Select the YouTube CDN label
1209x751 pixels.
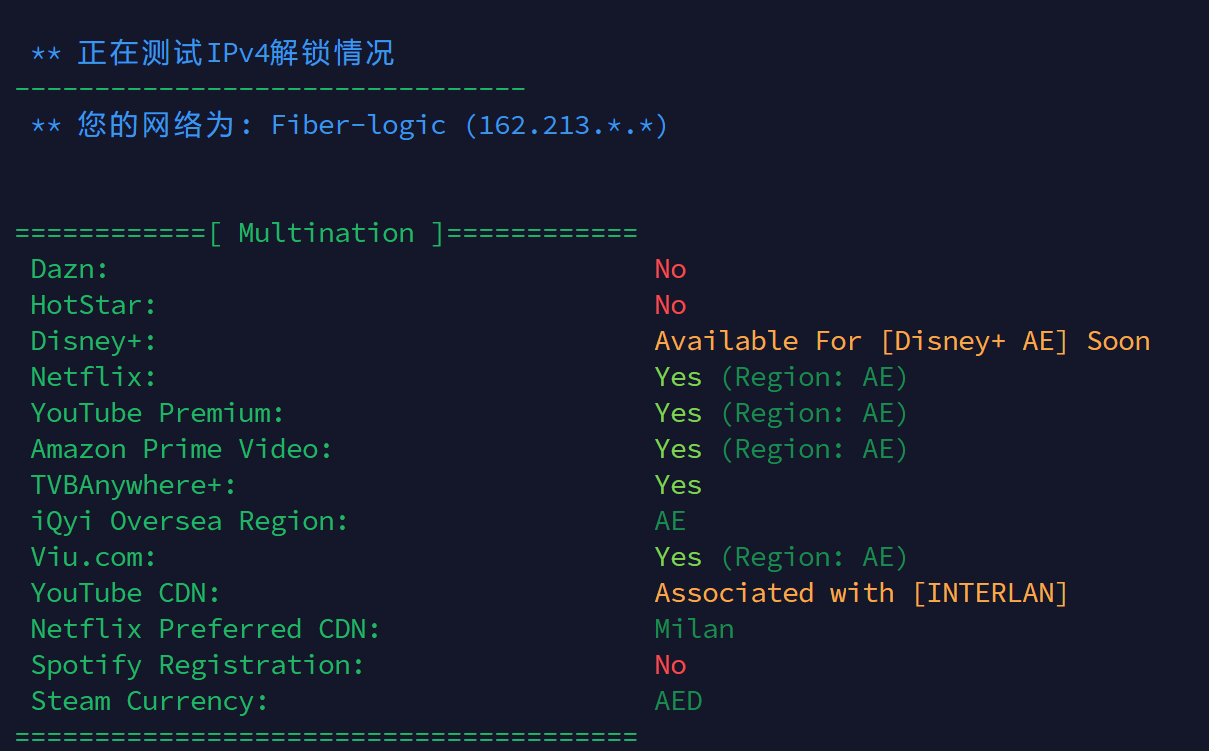[x=126, y=593]
